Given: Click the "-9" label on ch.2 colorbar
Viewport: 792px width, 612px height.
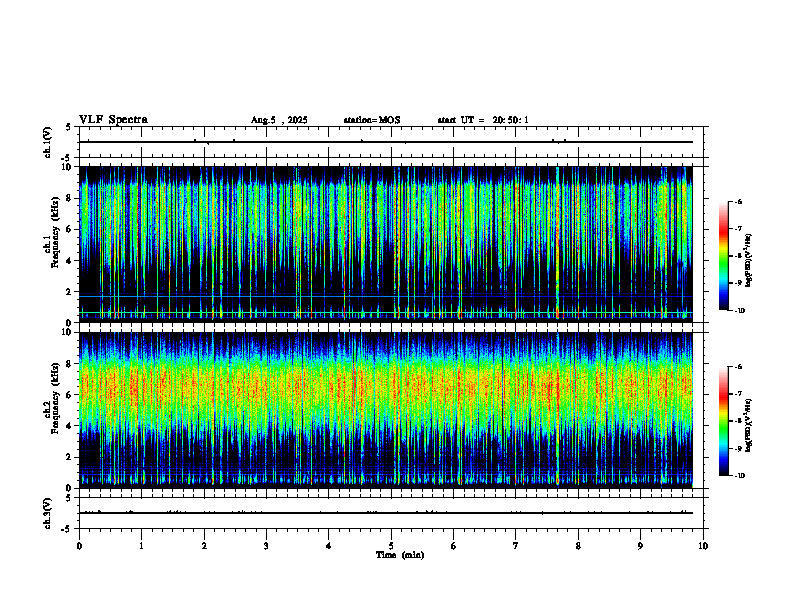Looking at the screenshot, I should click(738, 448).
